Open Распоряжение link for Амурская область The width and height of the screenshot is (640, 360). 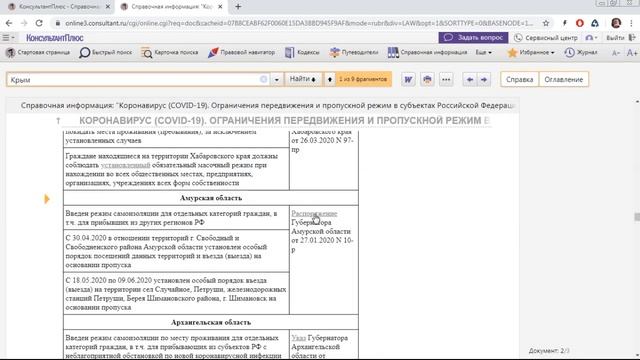click(x=314, y=213)
